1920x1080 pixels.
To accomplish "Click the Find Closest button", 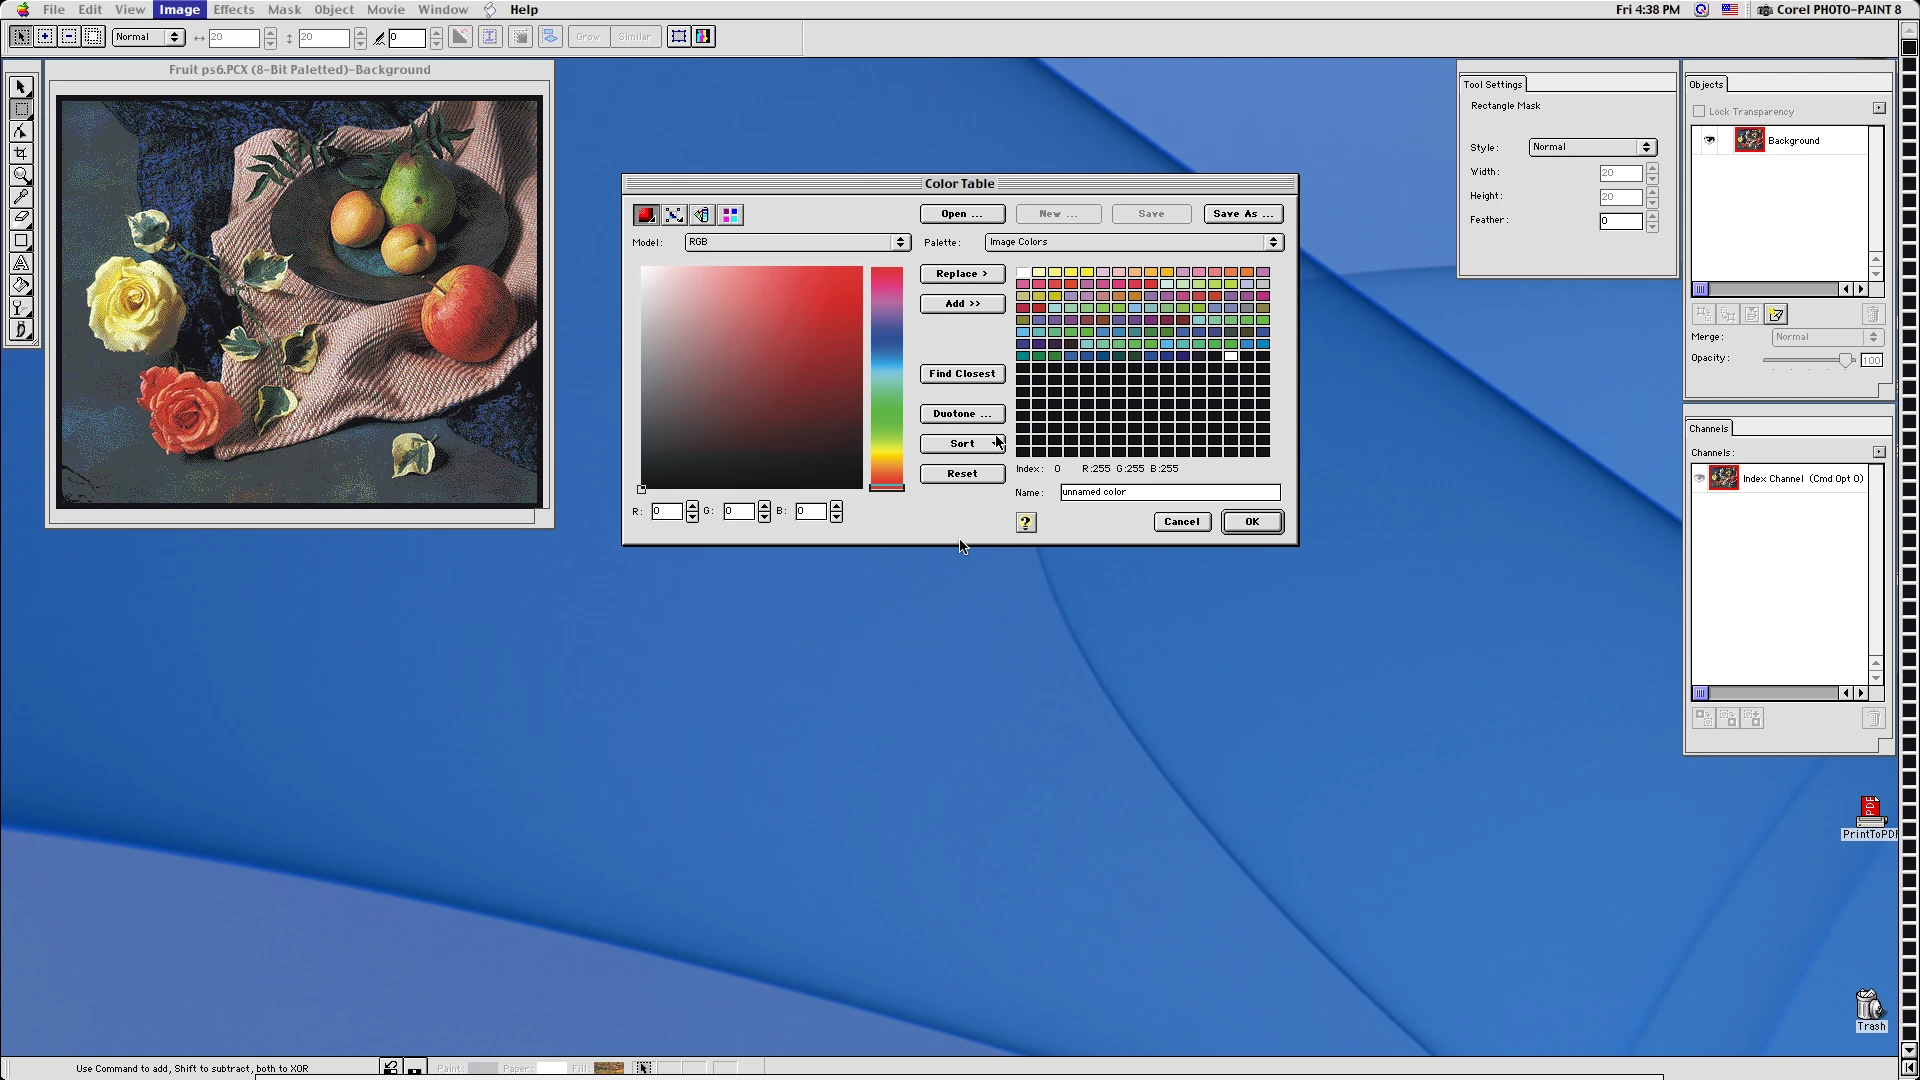I will [962, 374].
